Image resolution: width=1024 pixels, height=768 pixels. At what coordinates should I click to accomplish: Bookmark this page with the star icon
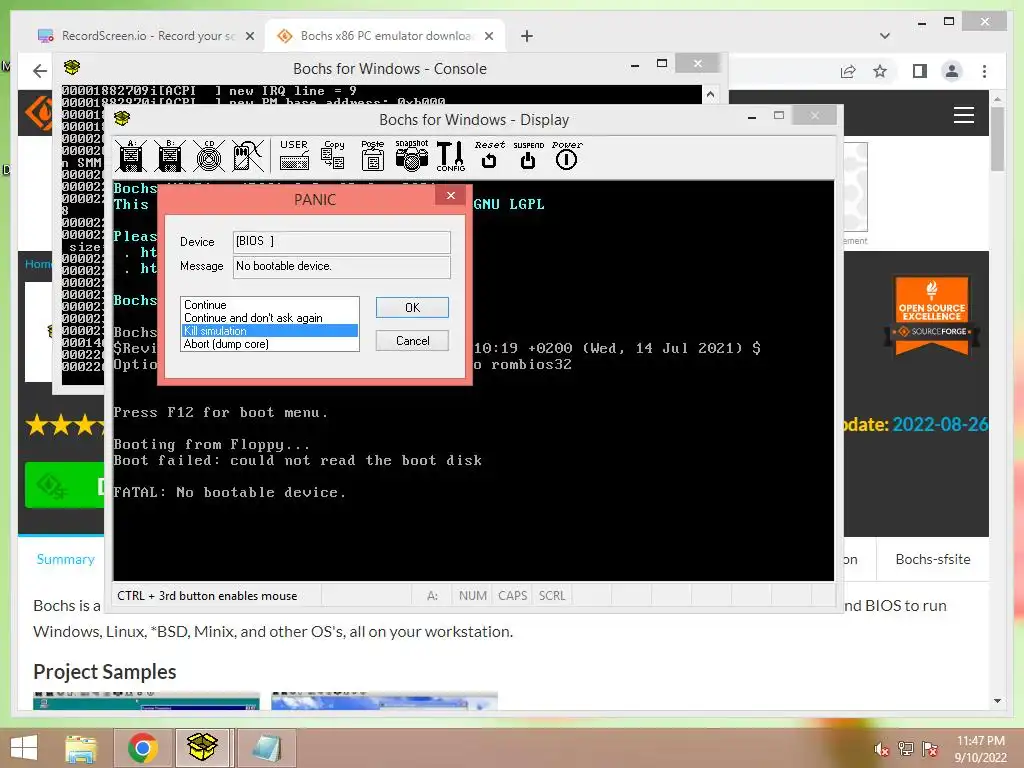pyautogui.click(x=880, y=71)
